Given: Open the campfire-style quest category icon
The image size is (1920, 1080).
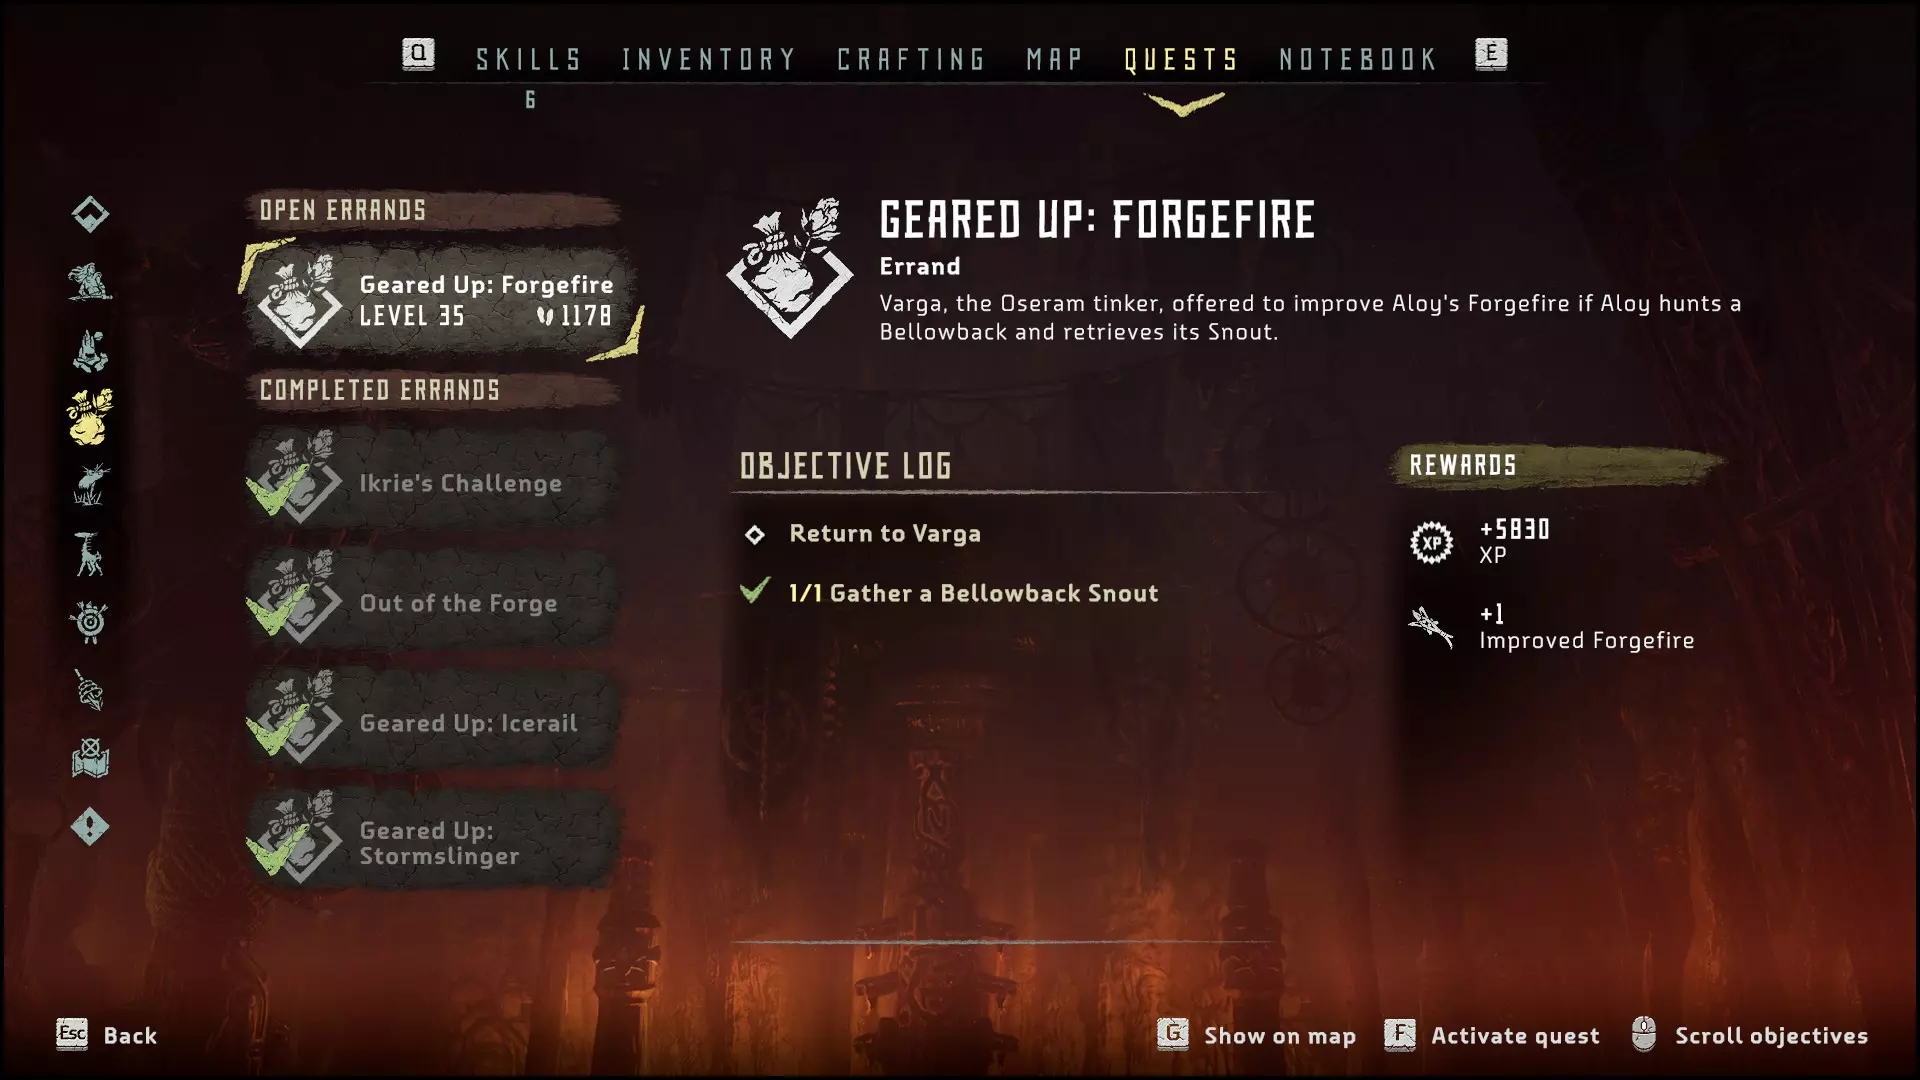Looking at the screenshot, I should click(x=90, y=350).
